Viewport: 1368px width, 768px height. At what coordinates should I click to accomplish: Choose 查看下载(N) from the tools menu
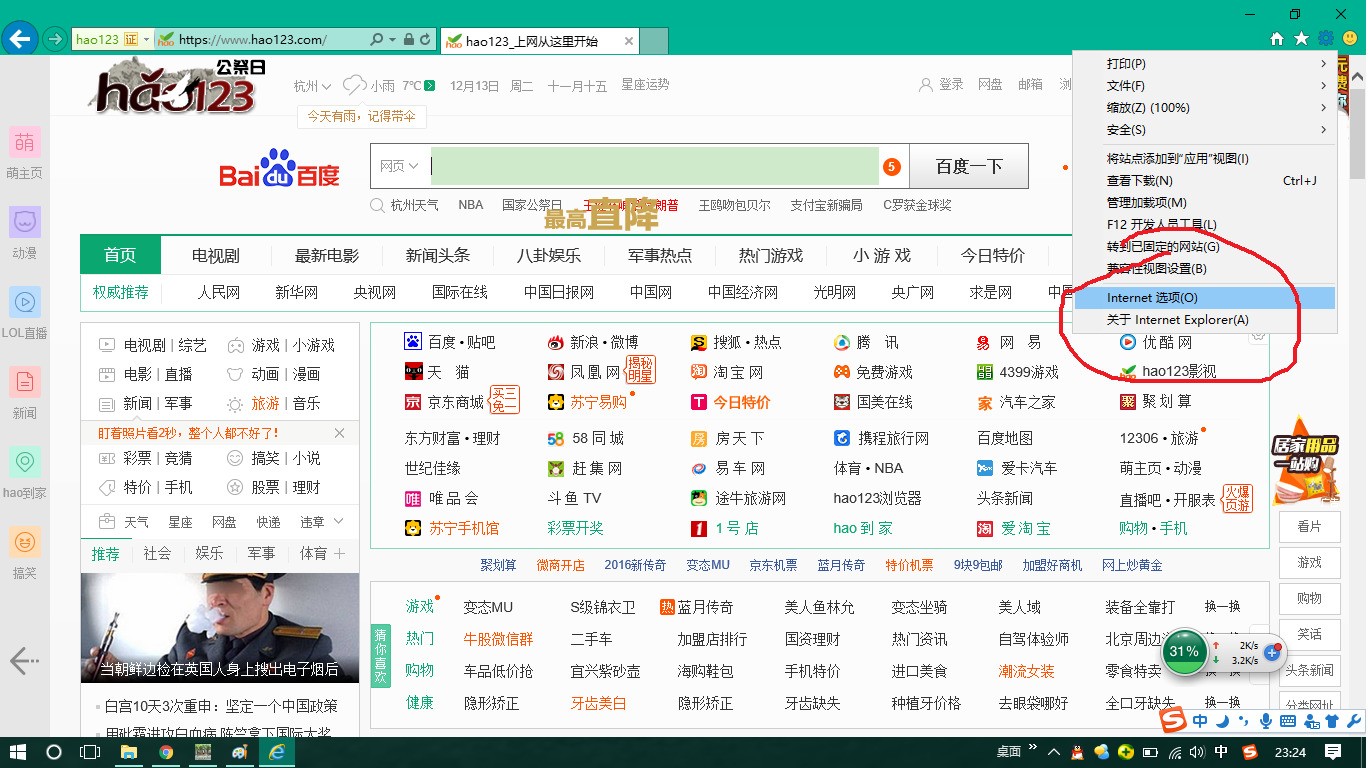tap(1203, 181)
